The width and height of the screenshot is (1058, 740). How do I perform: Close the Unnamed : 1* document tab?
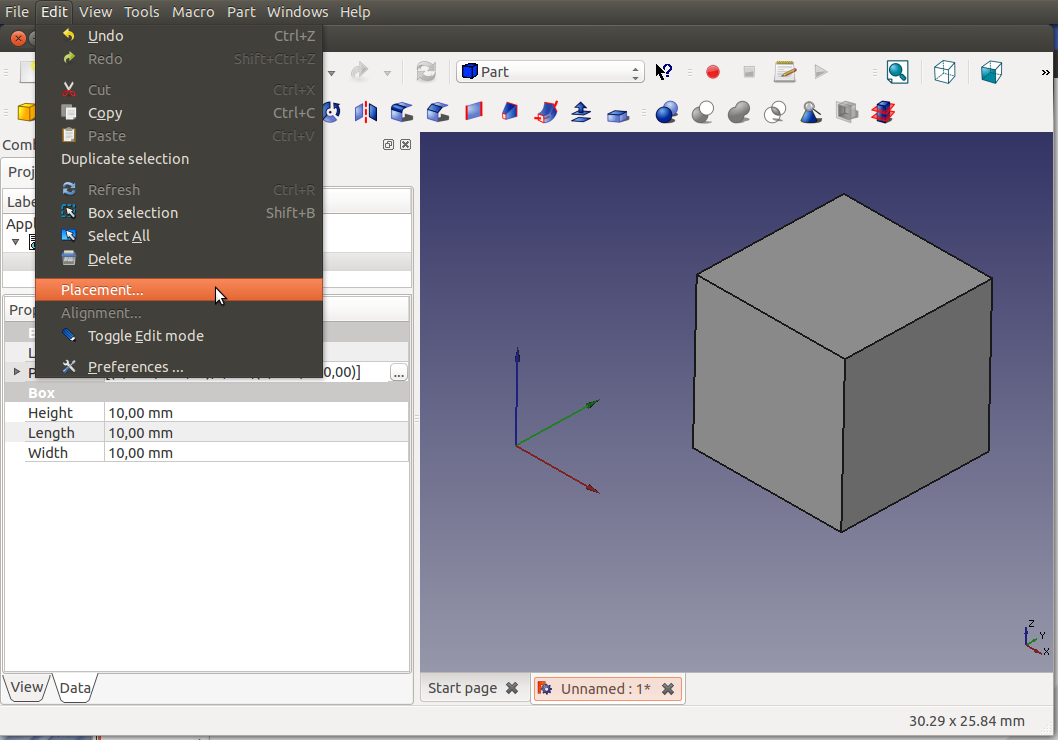(x=668, y=688)
